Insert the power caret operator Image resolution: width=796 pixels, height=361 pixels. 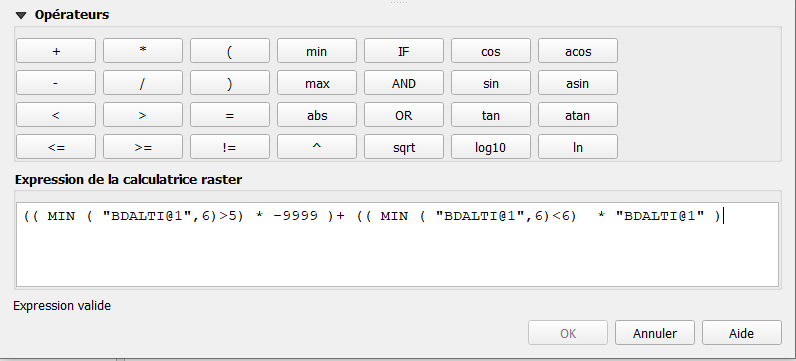click(x=317, y=147)
